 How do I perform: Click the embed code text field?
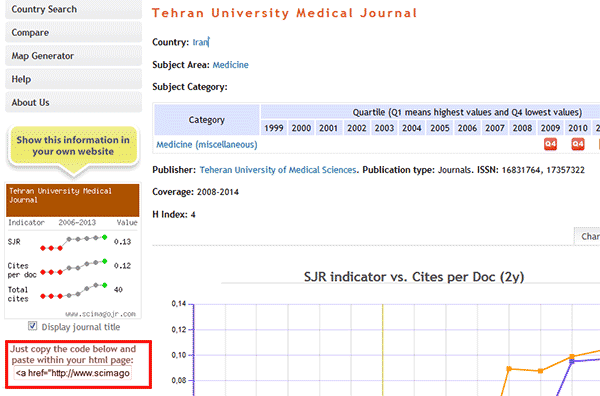coord(73,373)
